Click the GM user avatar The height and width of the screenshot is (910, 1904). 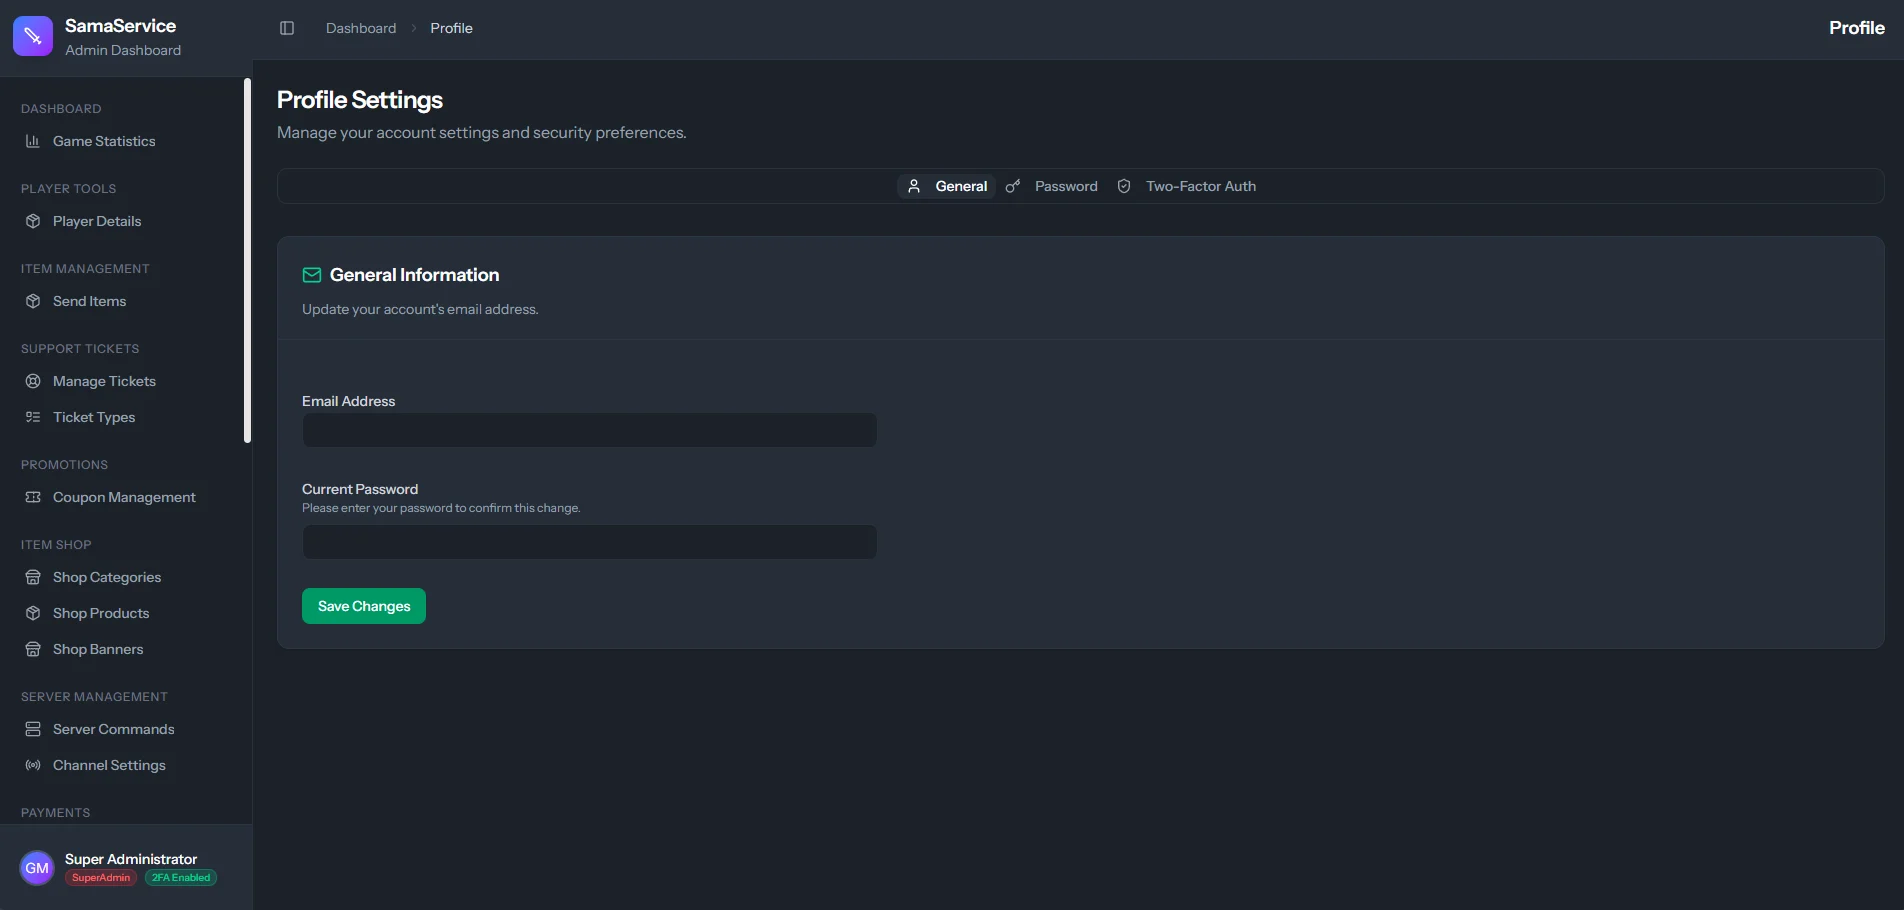click(x=37, y=868)
